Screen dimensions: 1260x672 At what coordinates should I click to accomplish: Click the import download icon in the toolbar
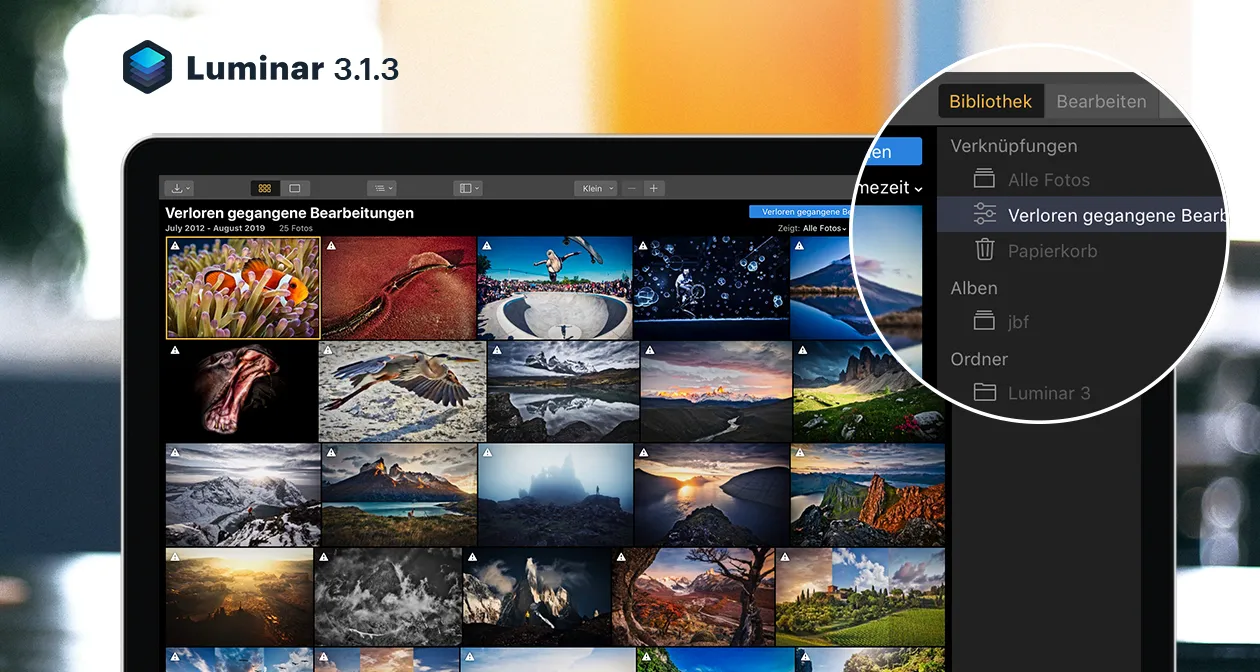179,188
